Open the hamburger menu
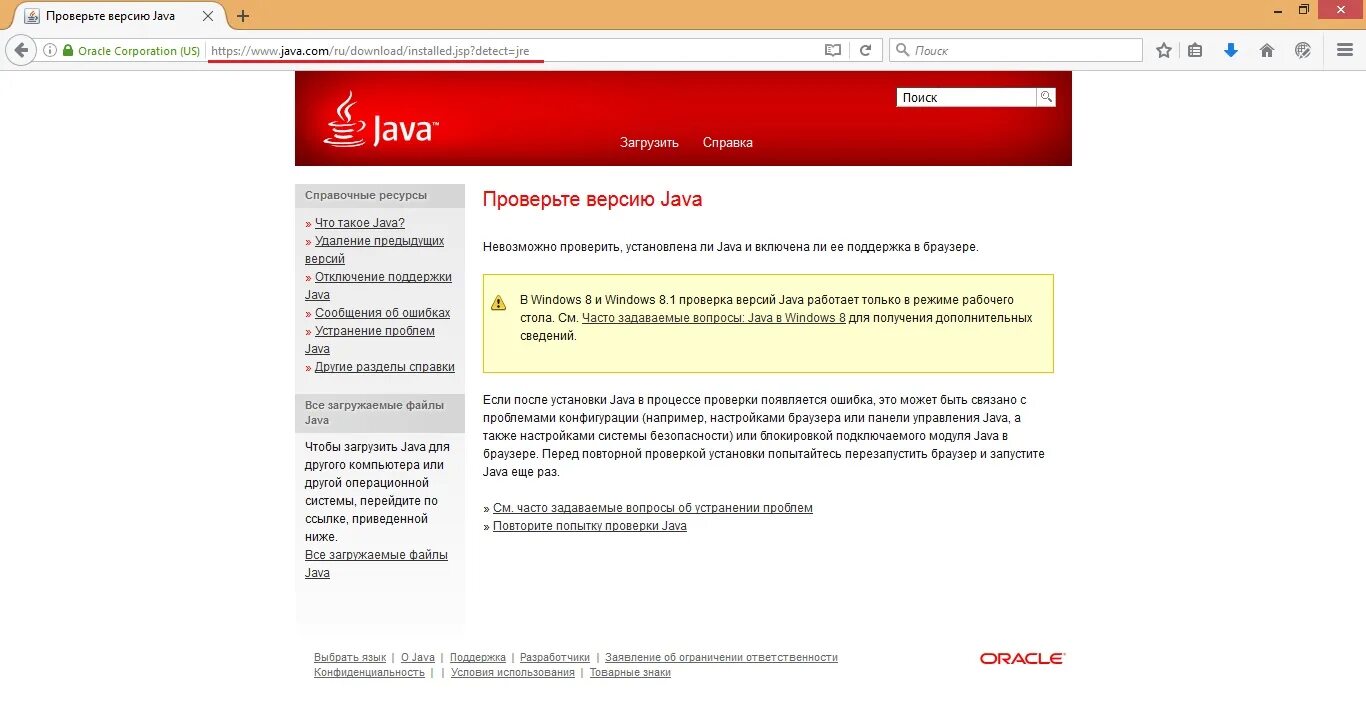 1345,50
